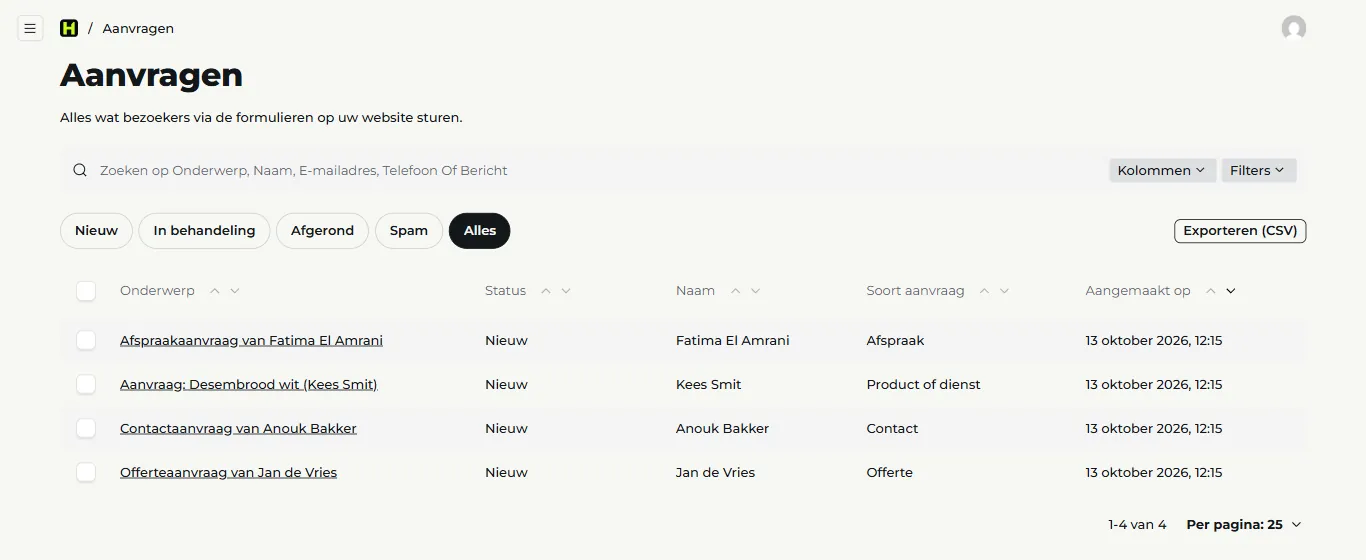Sort Aangemaakt op column ascending
Viewport: 1366px width, 560px height.
(x=1210, y=291)
